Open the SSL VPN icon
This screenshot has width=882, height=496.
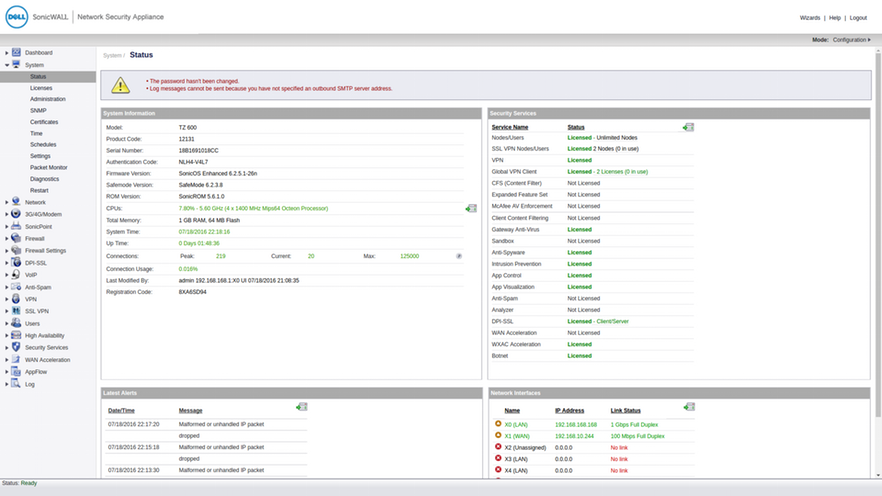pyautogui.click(x=16, y=311)
